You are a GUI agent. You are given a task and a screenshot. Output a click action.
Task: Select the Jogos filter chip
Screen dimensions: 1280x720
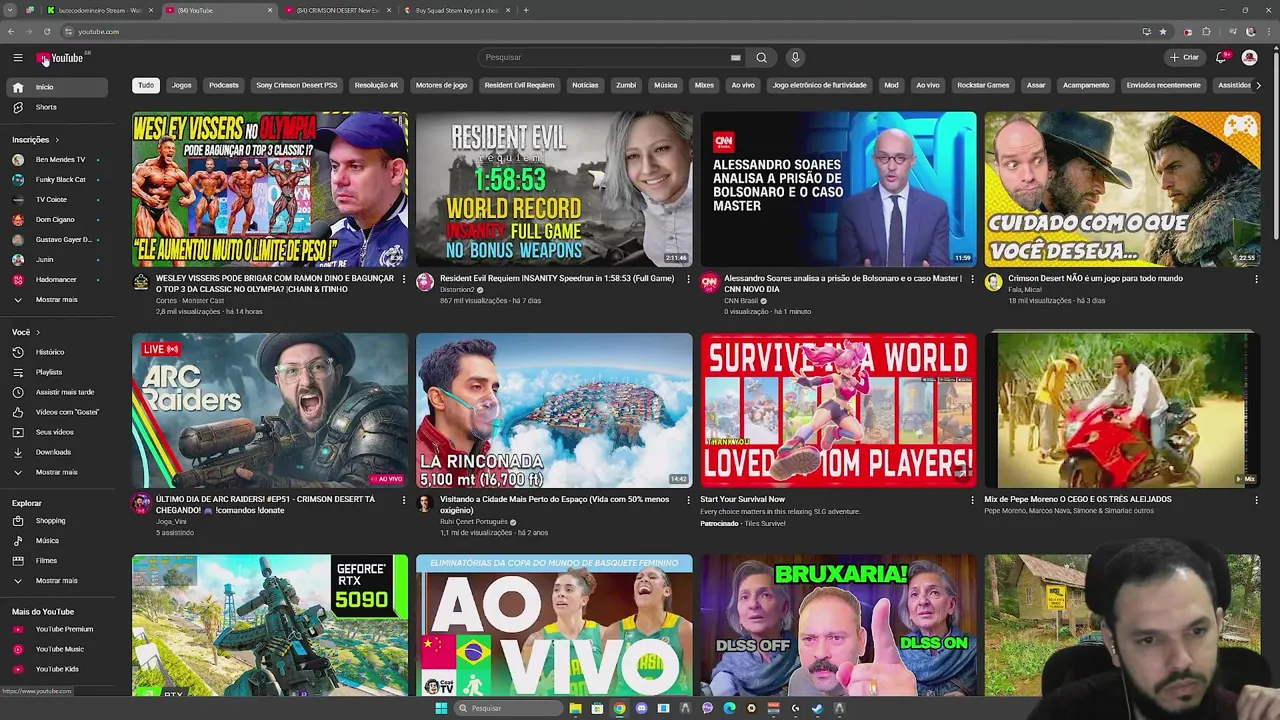(x=182, y=85)
